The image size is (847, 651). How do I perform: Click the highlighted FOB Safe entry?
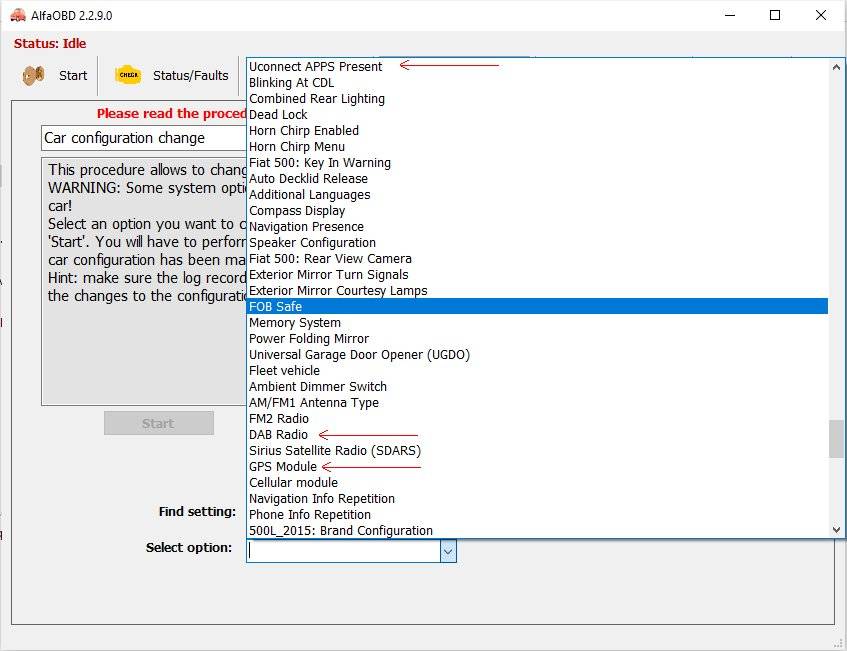point(537,306)
